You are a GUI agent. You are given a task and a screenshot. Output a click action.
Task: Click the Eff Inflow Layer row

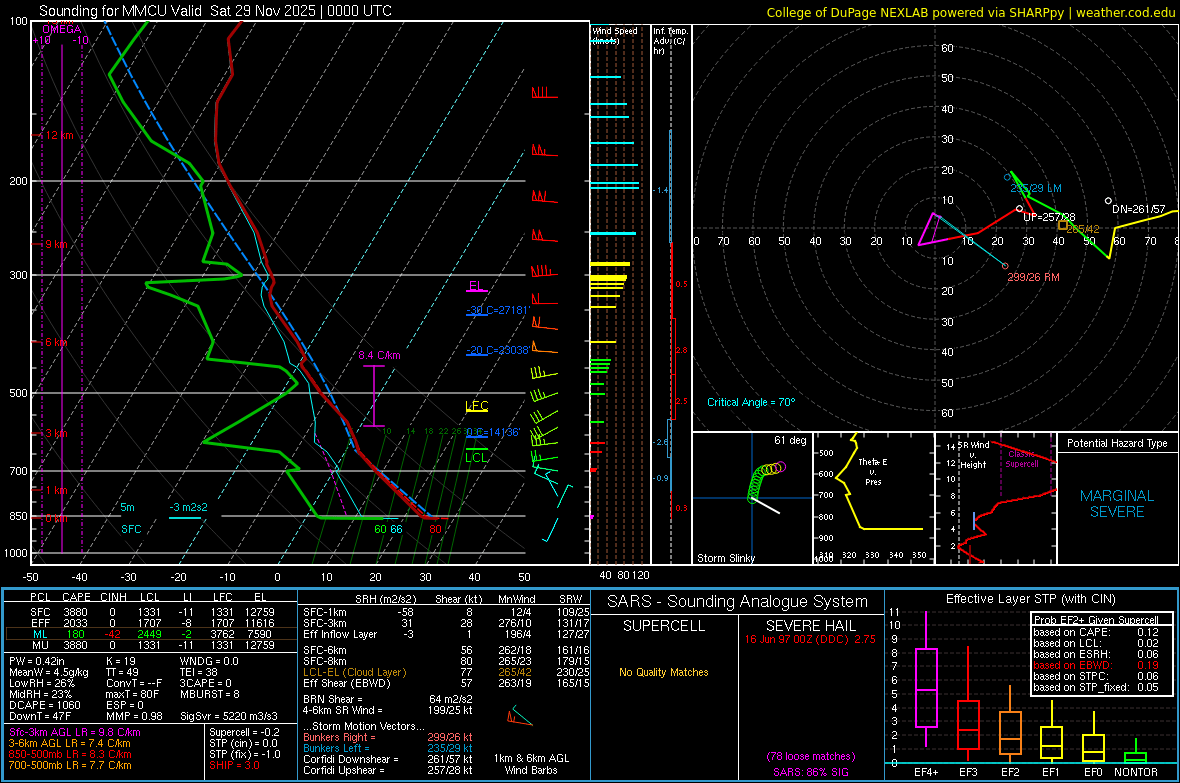point(446,634)
